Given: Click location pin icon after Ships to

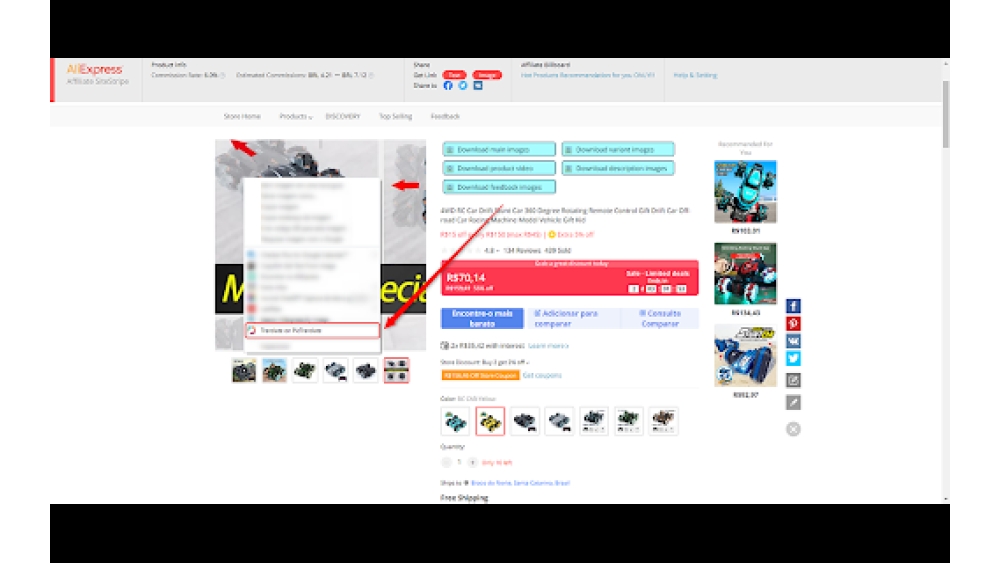Looking at the screenshot, I should (x=466, y=483).
